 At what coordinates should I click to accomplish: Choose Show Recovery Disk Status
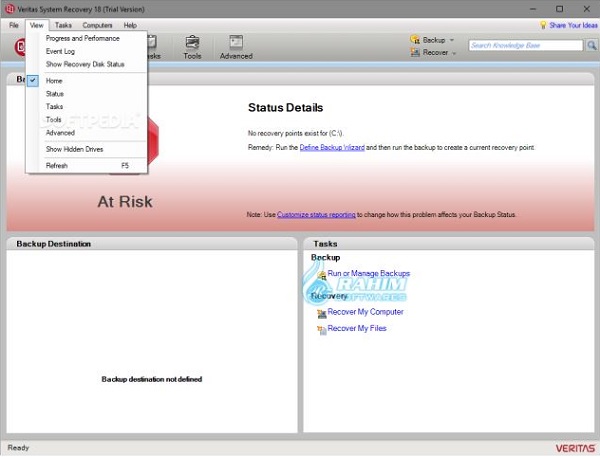pos(85,64)
